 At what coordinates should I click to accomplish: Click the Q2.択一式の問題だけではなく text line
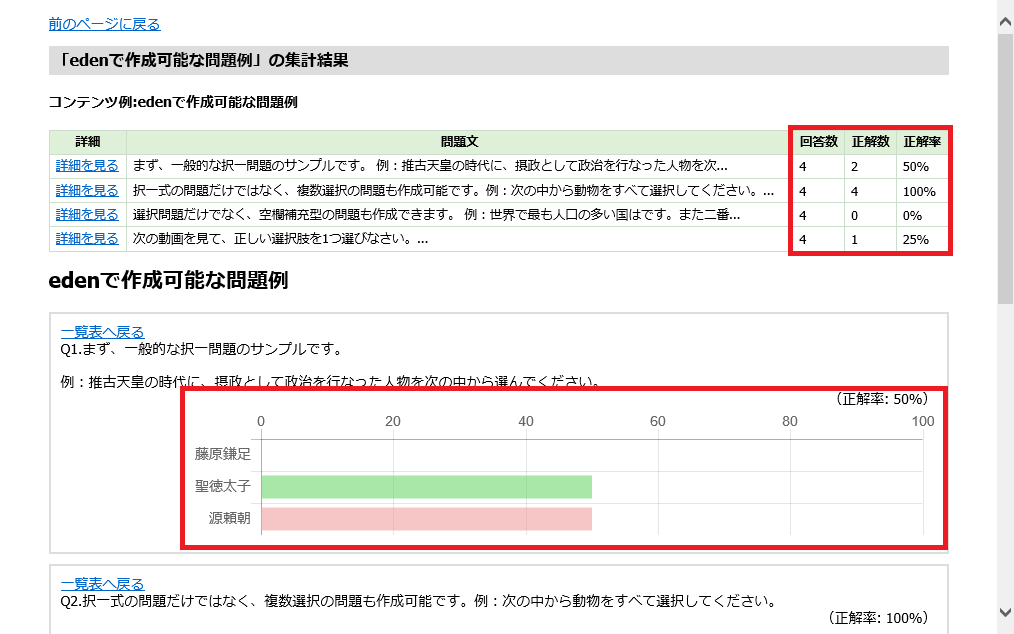coord(418,601)
